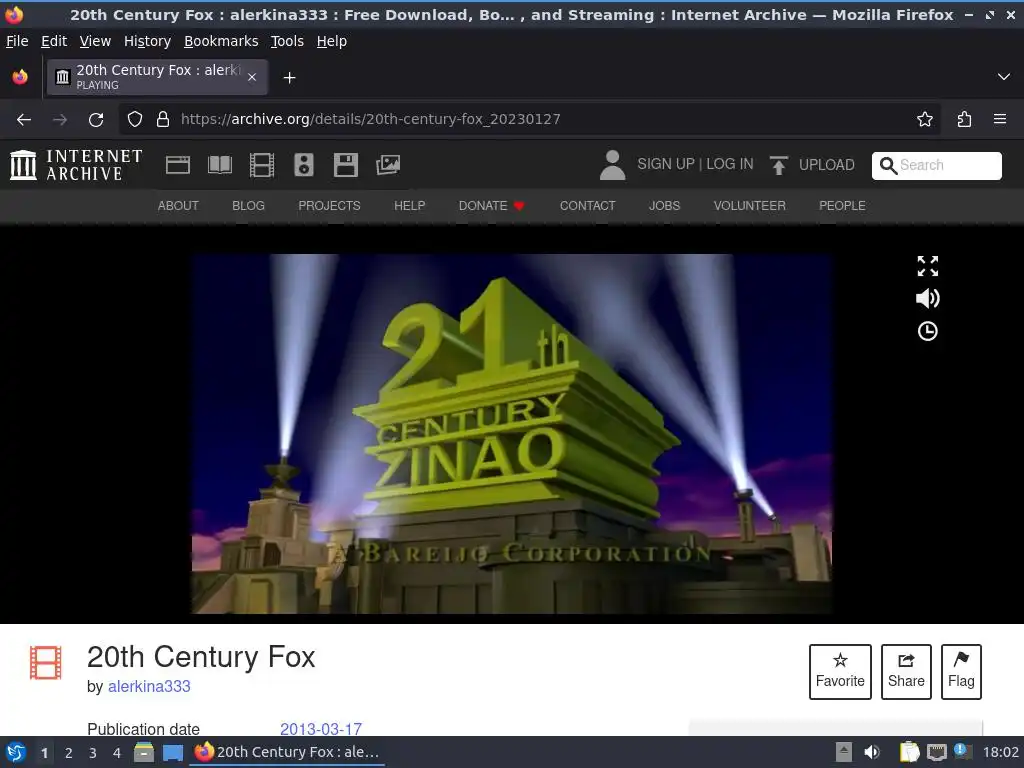The height and width of the screenshot is (768, 1024).
Task: Switch to workspace 2 in the taskbar
Action: coord(69,753)
